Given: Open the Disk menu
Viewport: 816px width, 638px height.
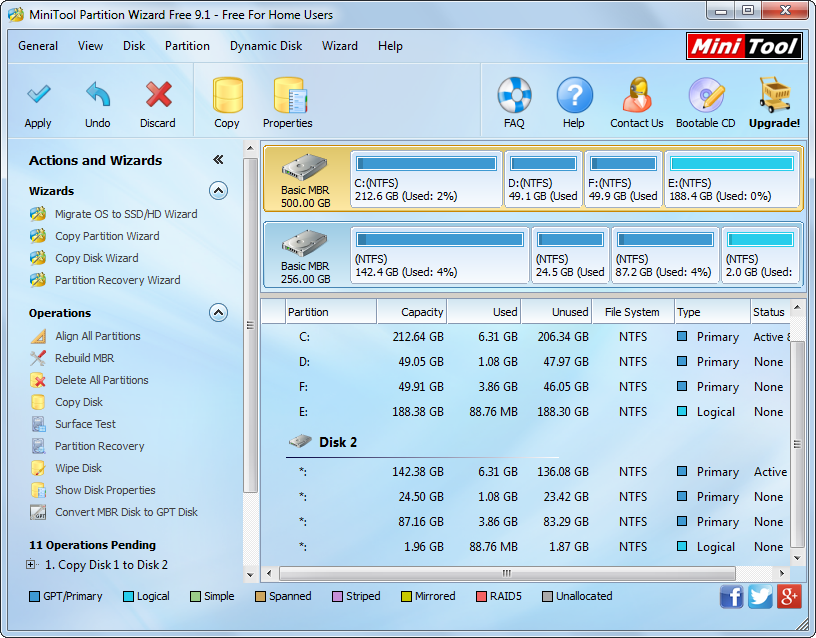Looking at the screenshot, I should click(134, 46).
